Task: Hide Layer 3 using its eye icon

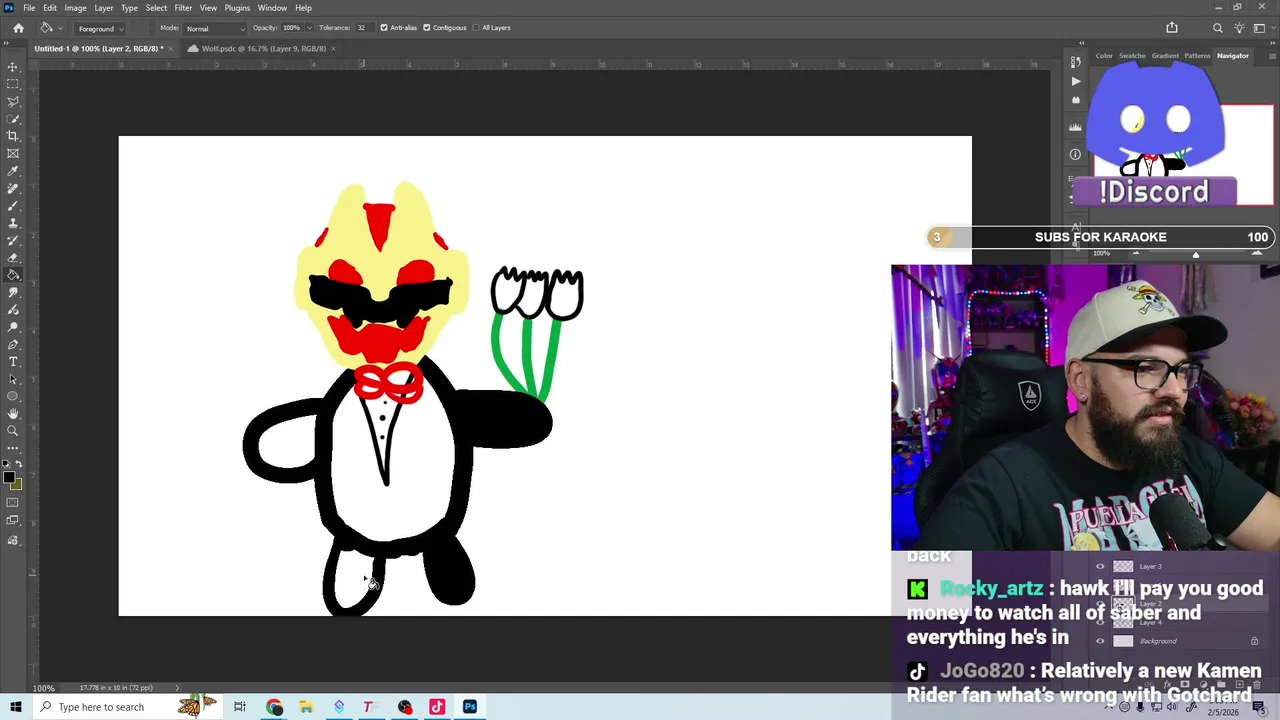Action: 1100,566
